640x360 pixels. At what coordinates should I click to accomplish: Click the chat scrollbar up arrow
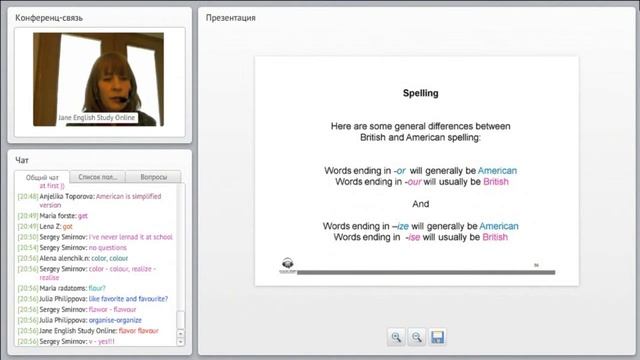coord(180,333)
